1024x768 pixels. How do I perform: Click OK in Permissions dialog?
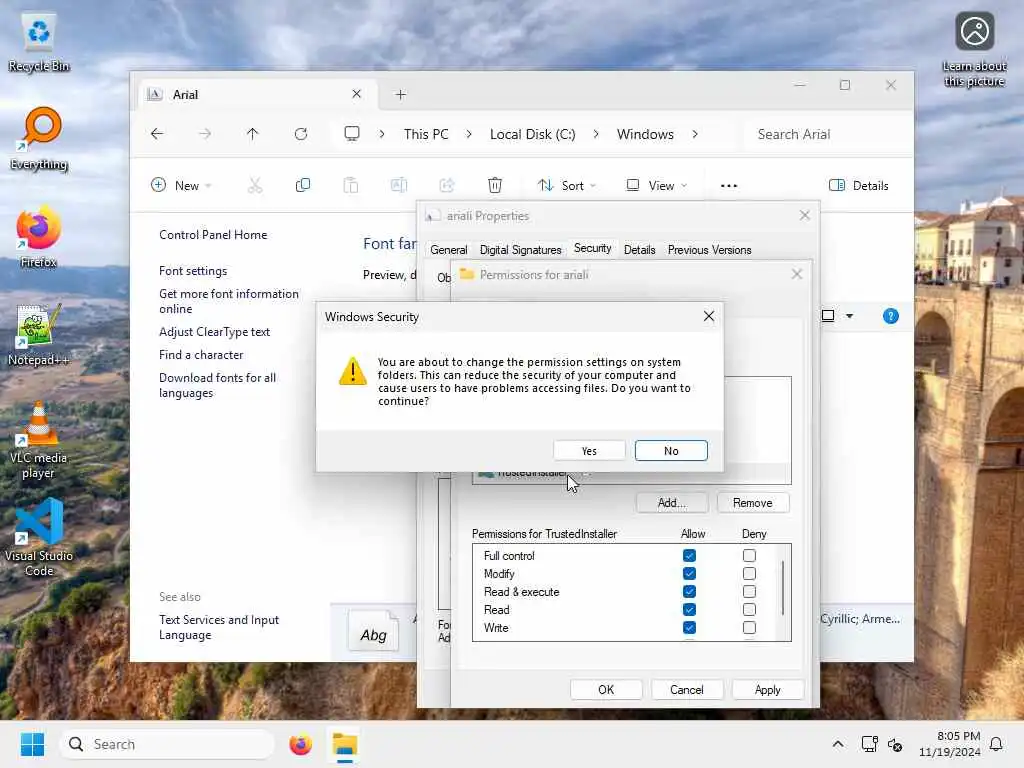point(606,690)
